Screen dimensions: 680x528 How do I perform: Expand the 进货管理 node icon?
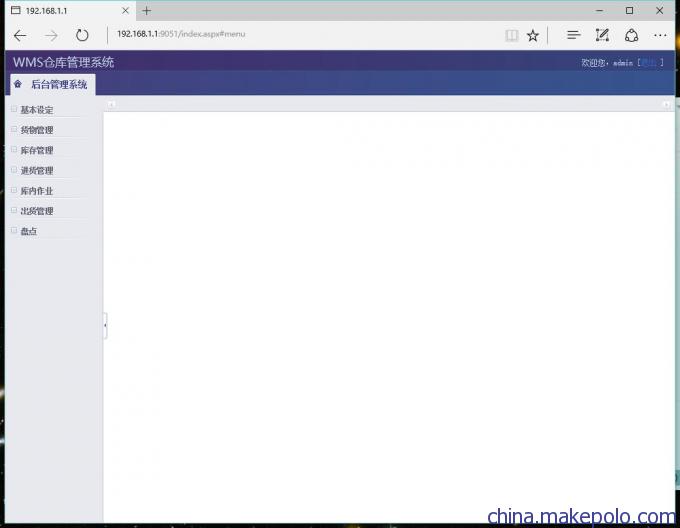coord(14,169)
